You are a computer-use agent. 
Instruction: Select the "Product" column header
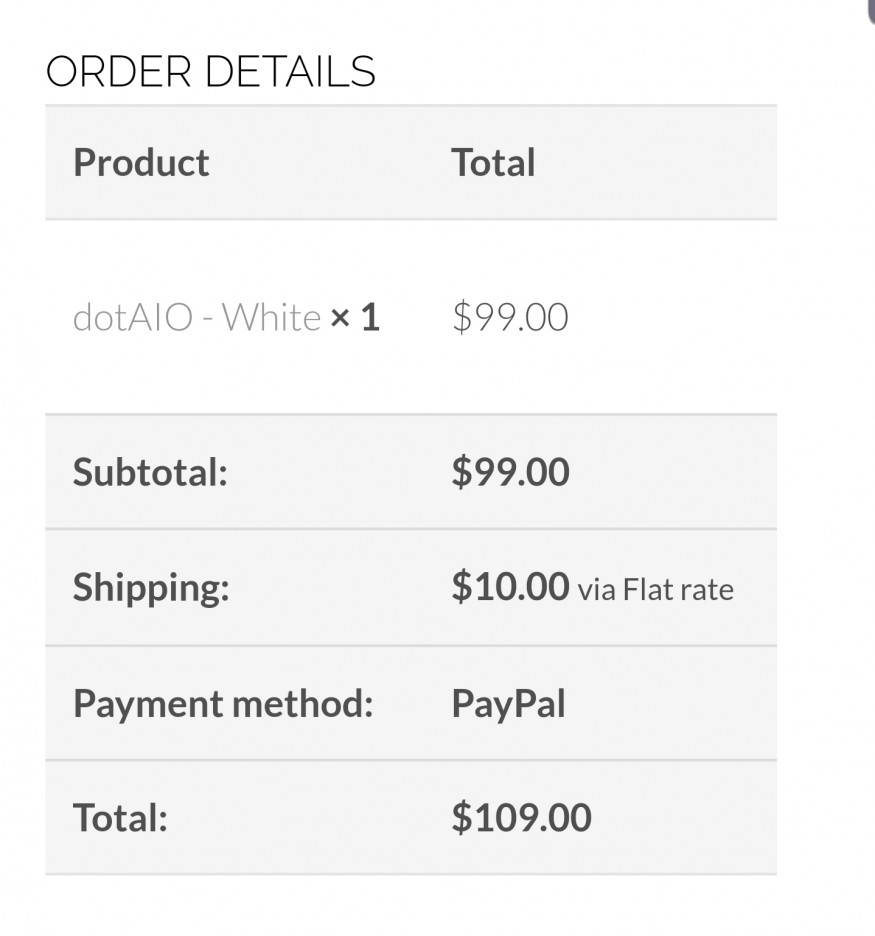tap(141, 163)
